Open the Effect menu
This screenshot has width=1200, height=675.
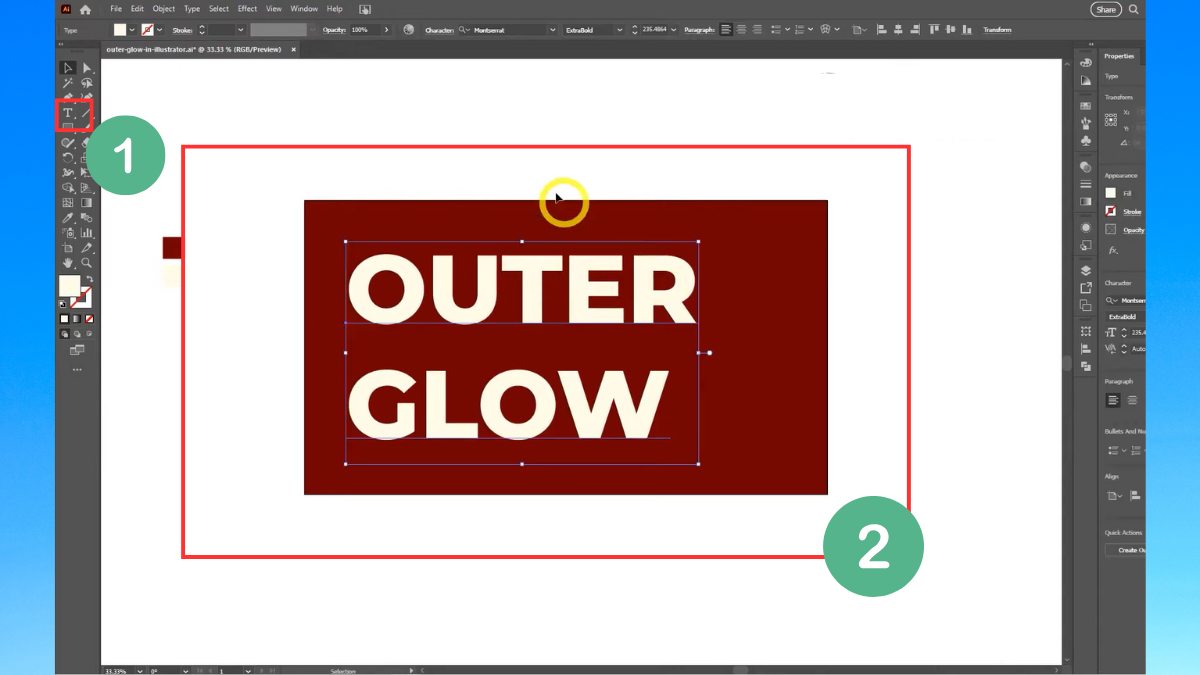tap(248, 9)
